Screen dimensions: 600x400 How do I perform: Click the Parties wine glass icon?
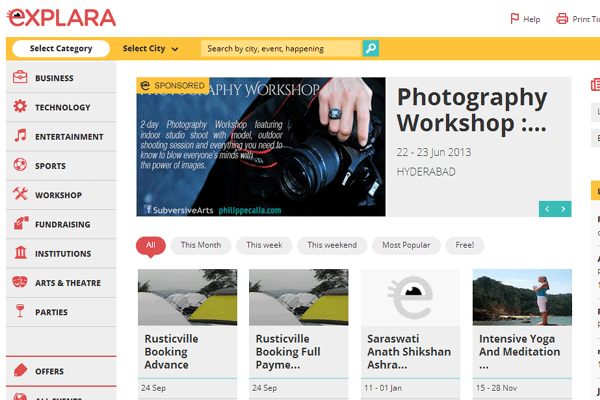(20, 311)
